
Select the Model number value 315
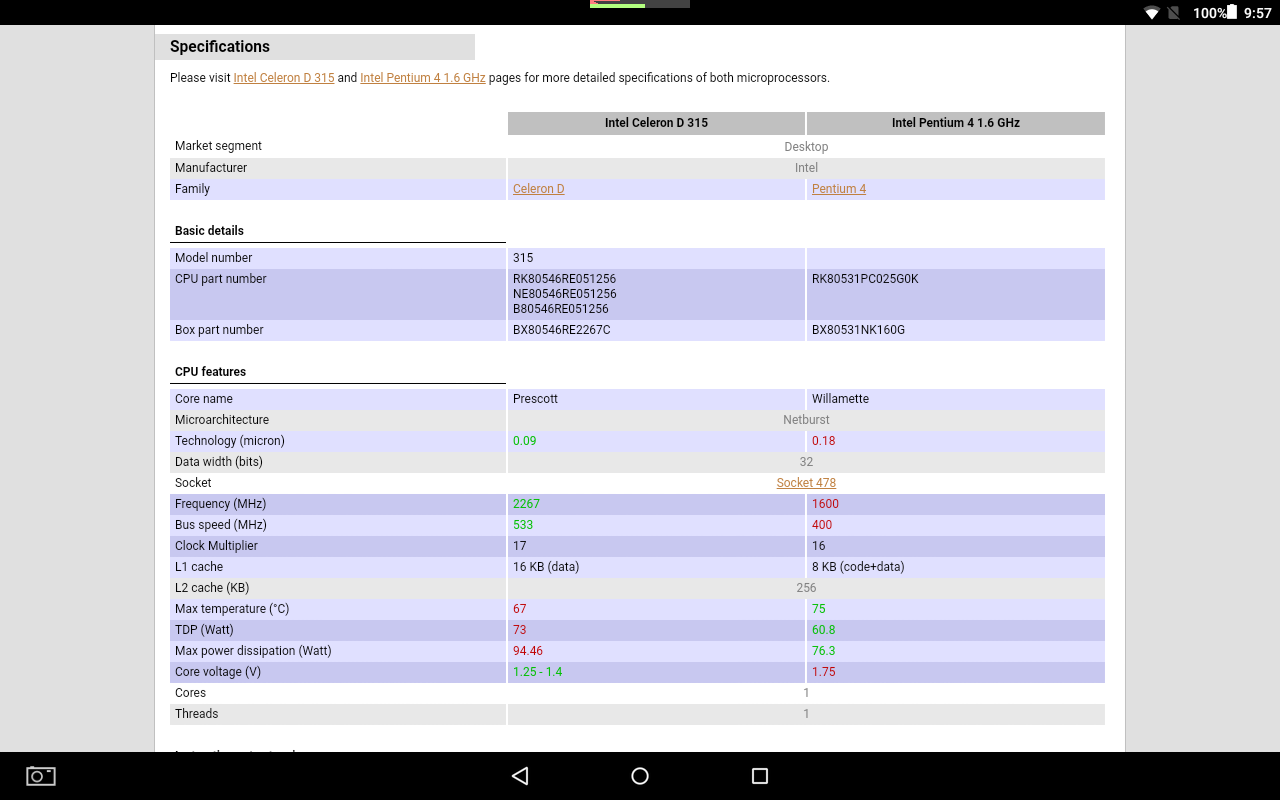click(523, 258)
